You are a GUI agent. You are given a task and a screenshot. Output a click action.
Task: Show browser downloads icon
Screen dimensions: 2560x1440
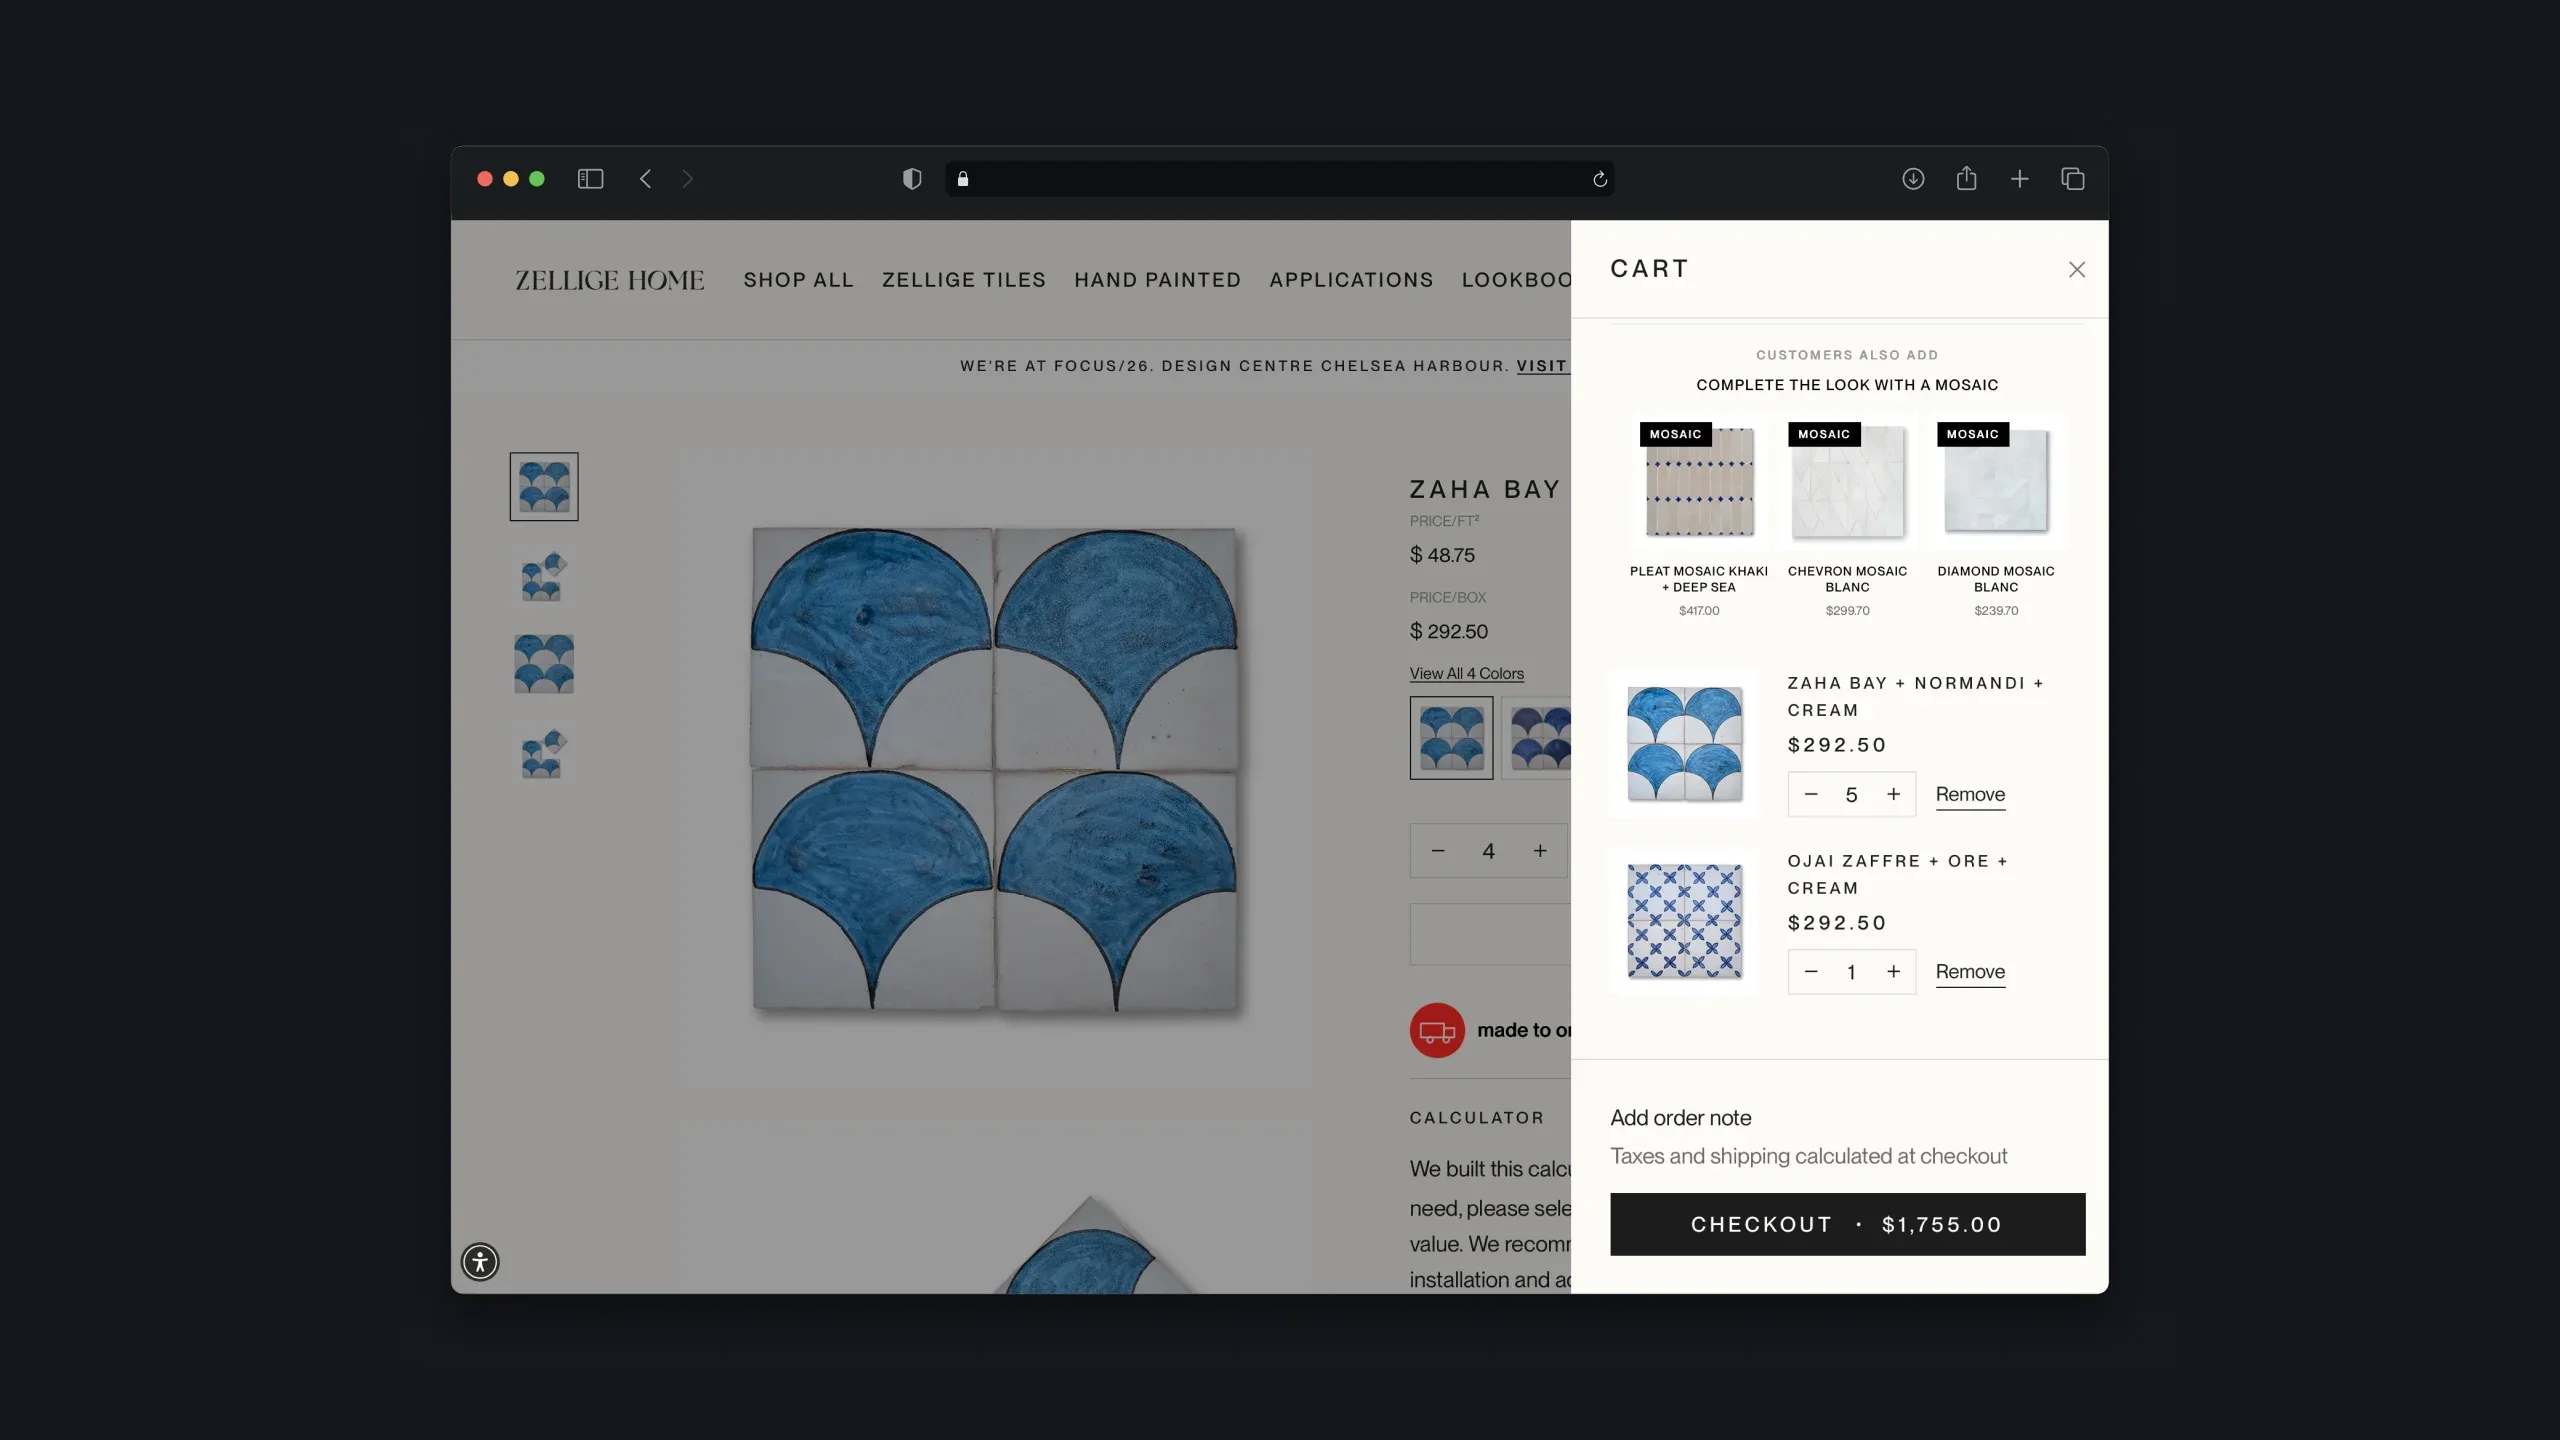(x=1913, y=179)
